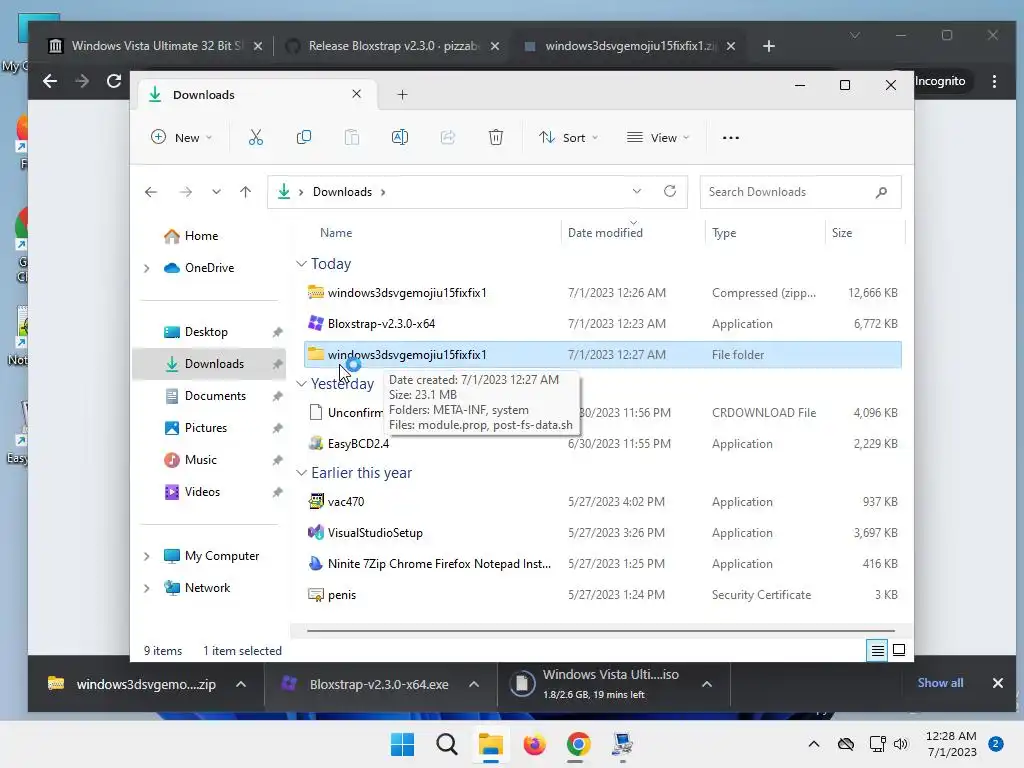Click the Cut scissors icon in toolbar
1024x768 pixels.
(x=255, y=137)
